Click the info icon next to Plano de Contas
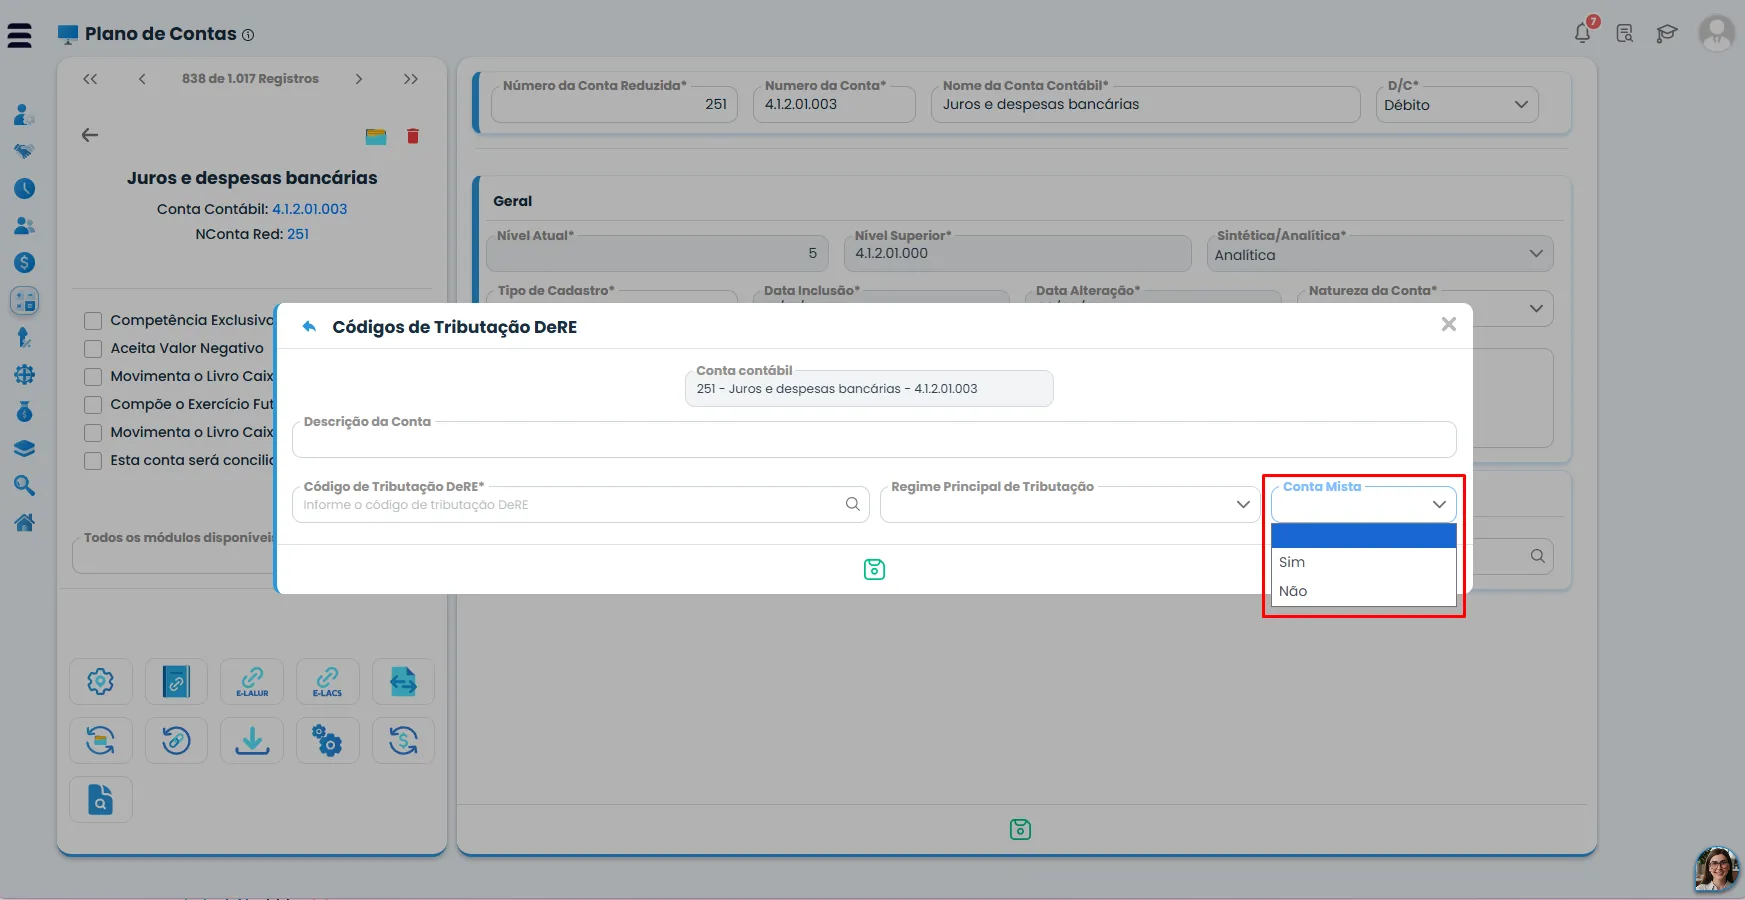 (x=248, y=35)
